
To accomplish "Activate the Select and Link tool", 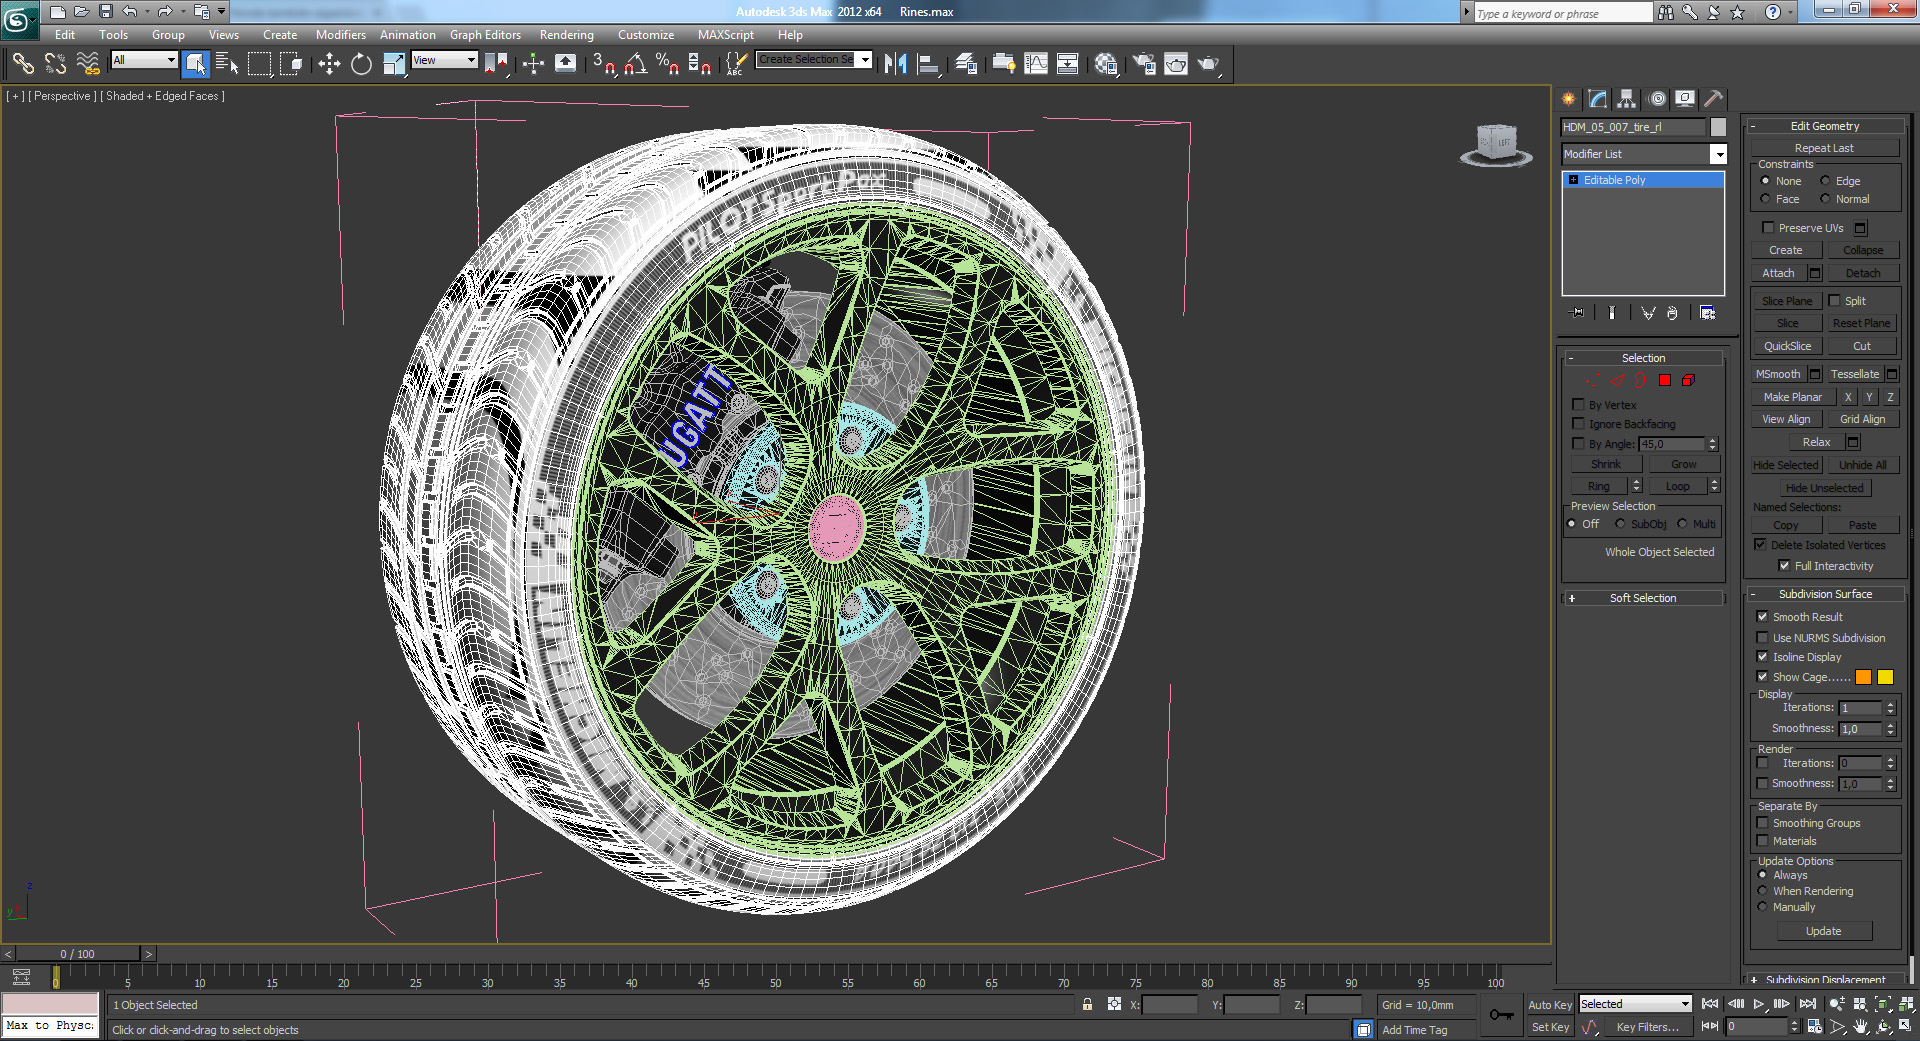I will pyautogui.click(x=22, y=64).
